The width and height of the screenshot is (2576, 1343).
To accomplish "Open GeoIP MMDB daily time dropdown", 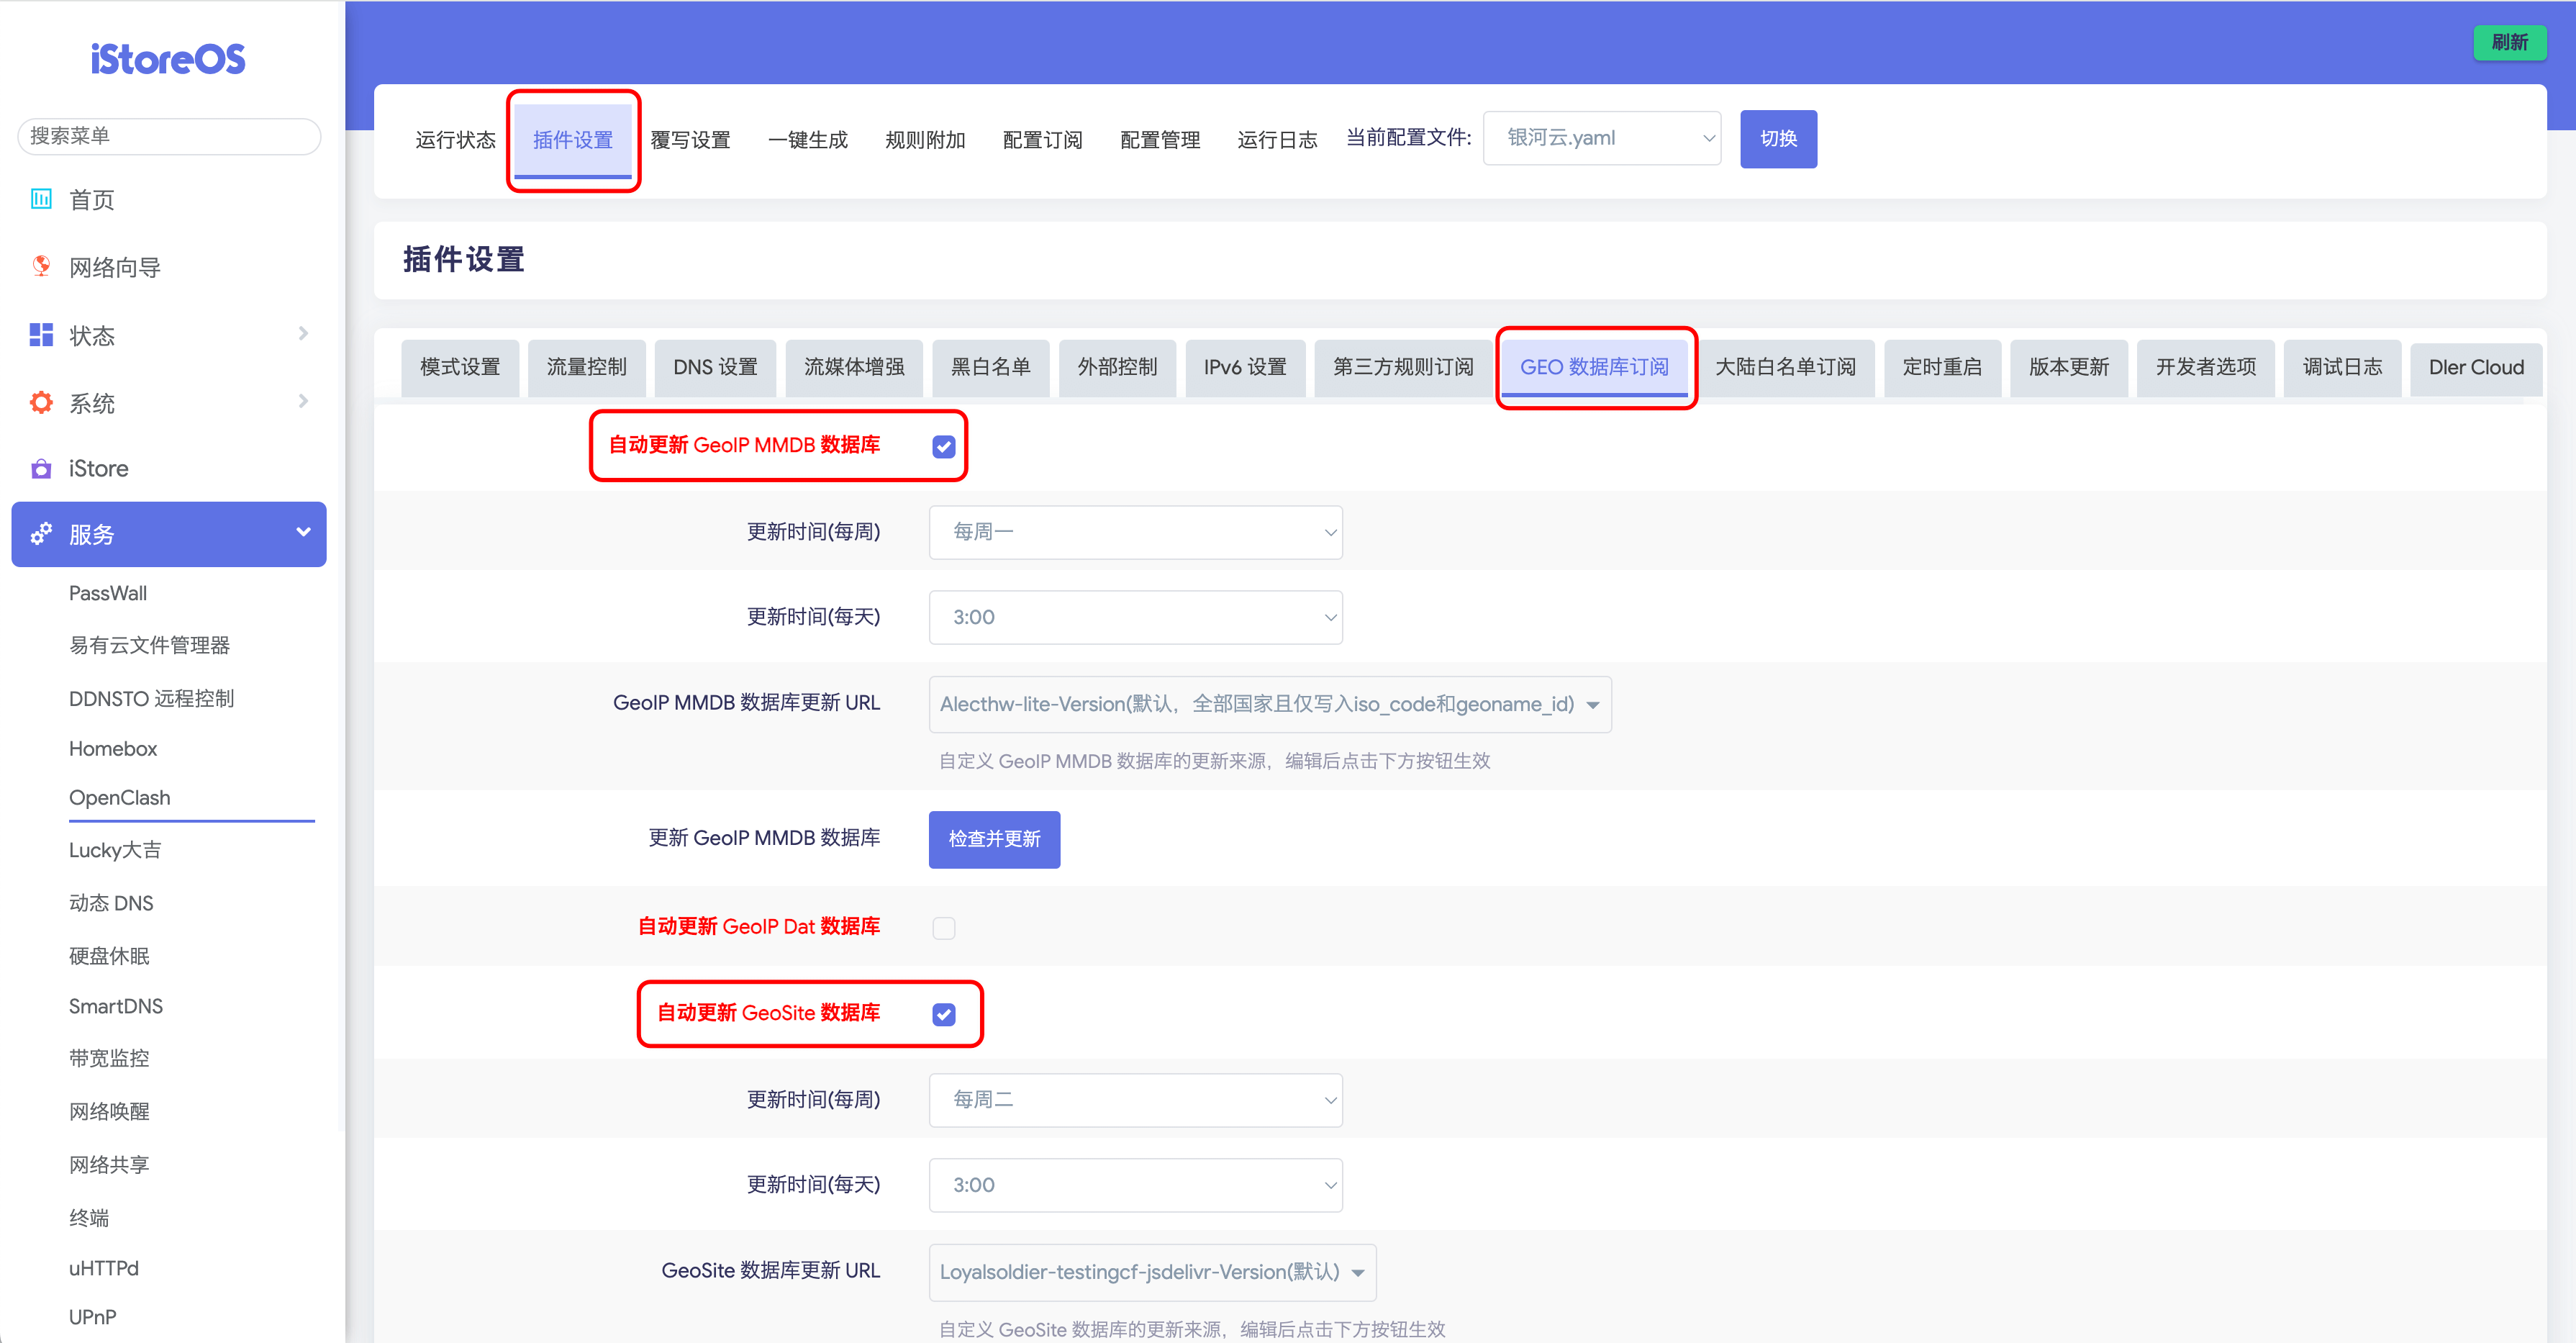I will [x=1135, y=617].
